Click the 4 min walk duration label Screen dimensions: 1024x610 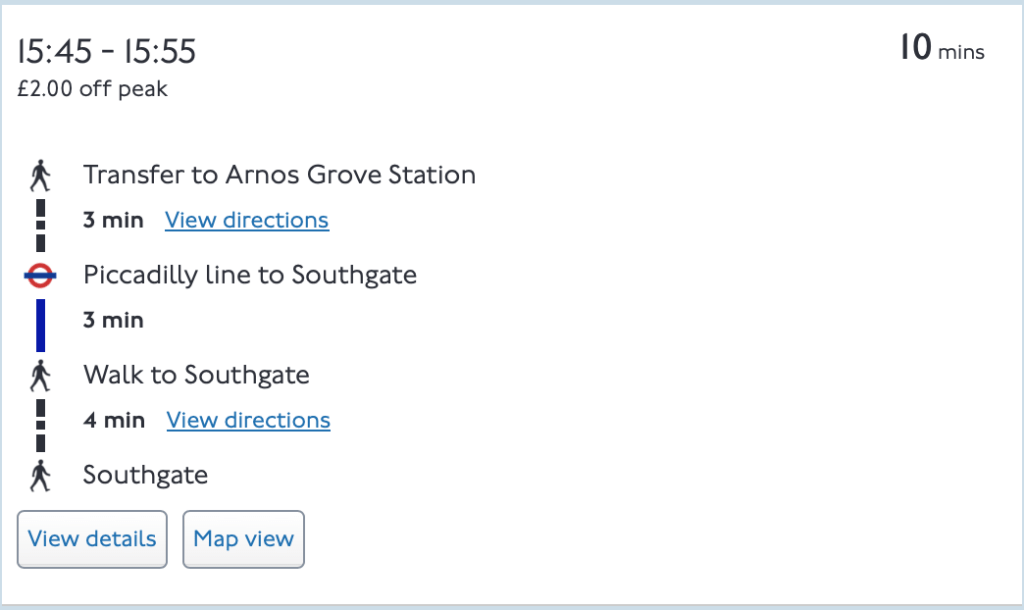pyautogui.click(x=114, y=420)
